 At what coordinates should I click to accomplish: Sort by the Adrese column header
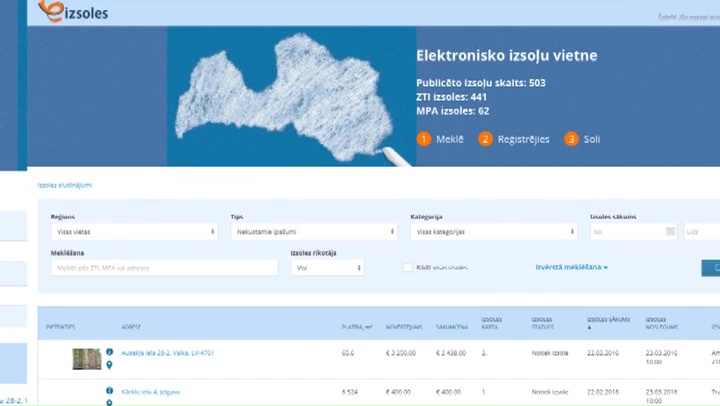point(131,327)
